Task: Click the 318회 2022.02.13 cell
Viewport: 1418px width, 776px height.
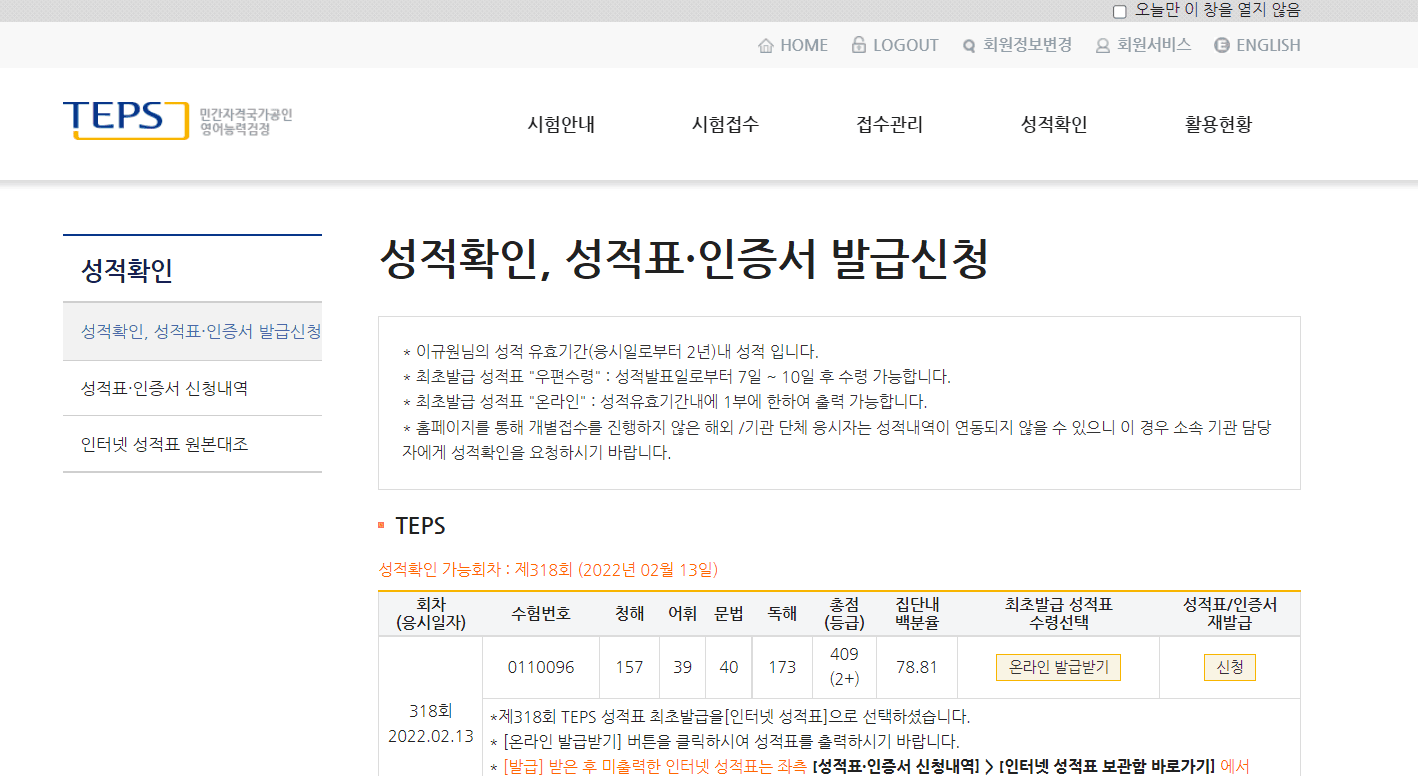Action: [430, 724]
